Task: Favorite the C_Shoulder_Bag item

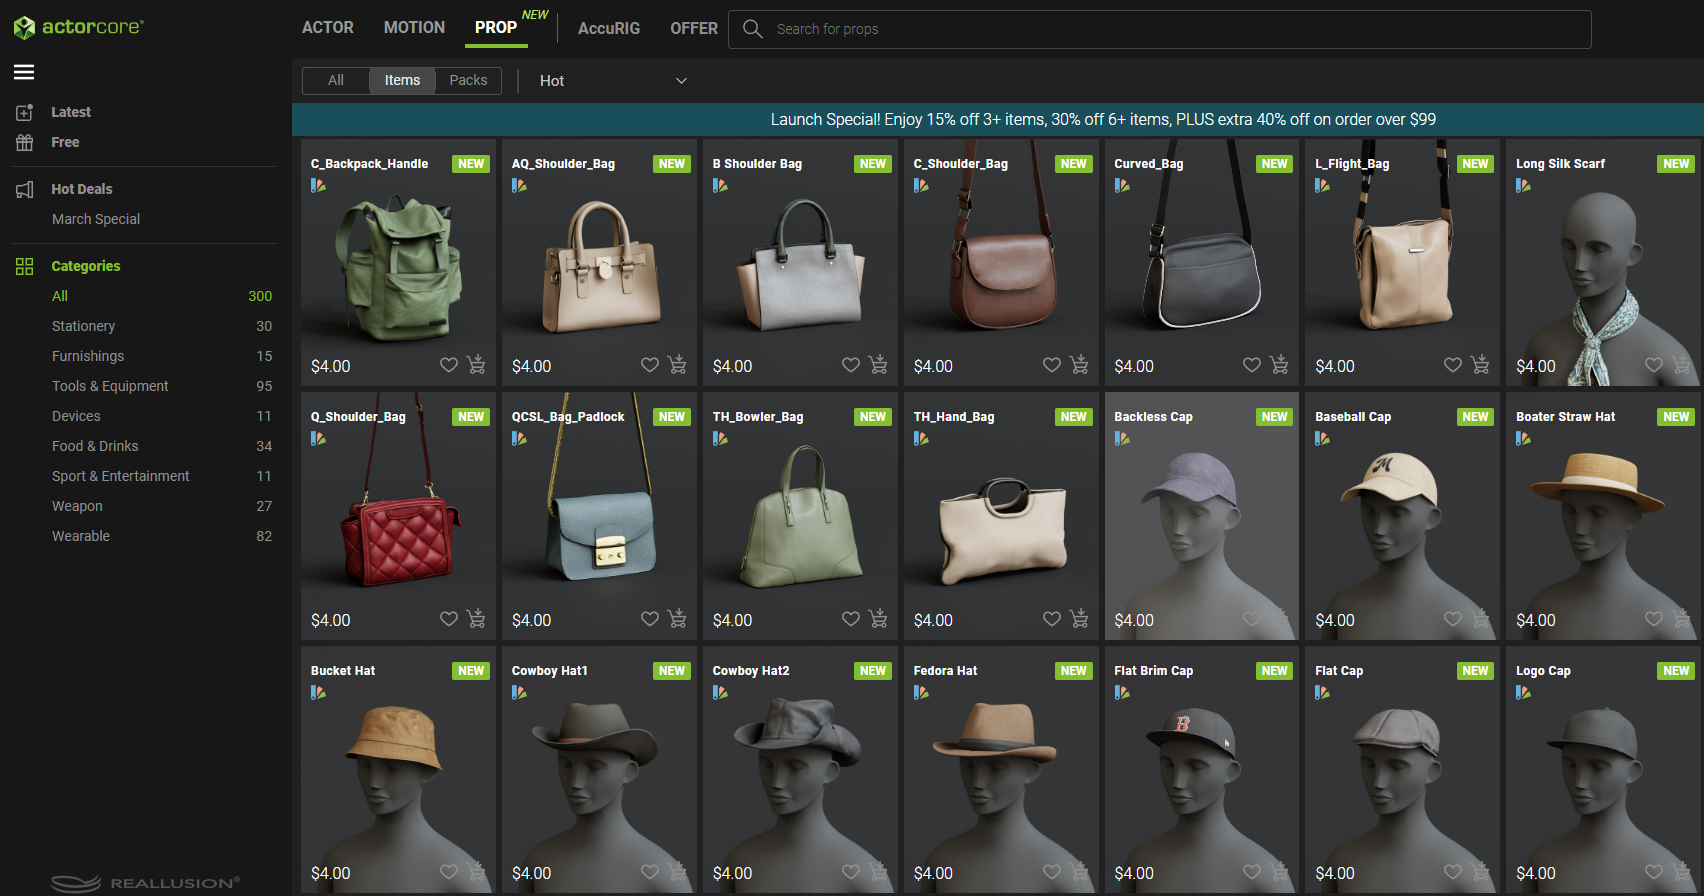Action: tap(1052, 365)
